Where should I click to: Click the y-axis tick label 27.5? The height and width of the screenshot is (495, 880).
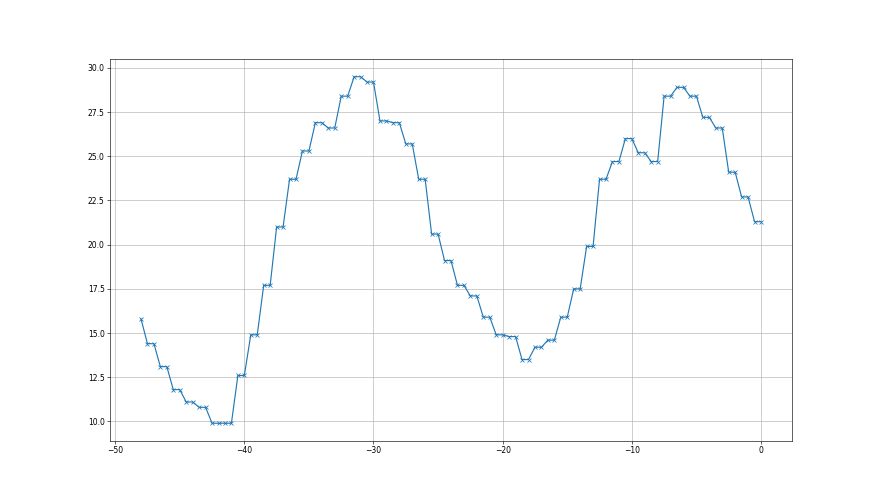[x=95, y=112]
